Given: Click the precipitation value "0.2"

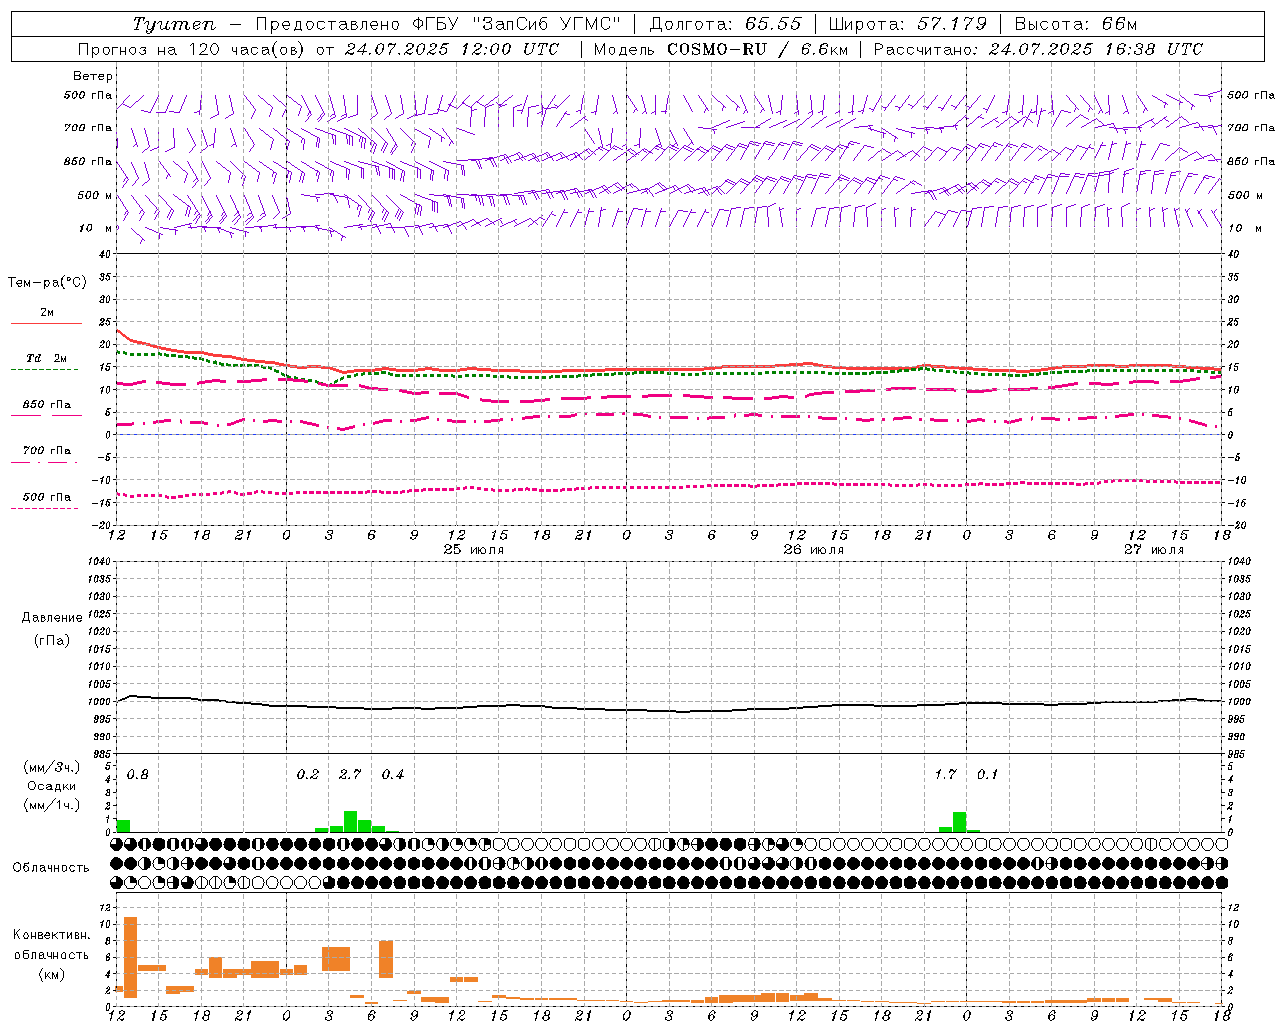Looking at the screenshot, I should pyautogui.click(x=308, y=775).
